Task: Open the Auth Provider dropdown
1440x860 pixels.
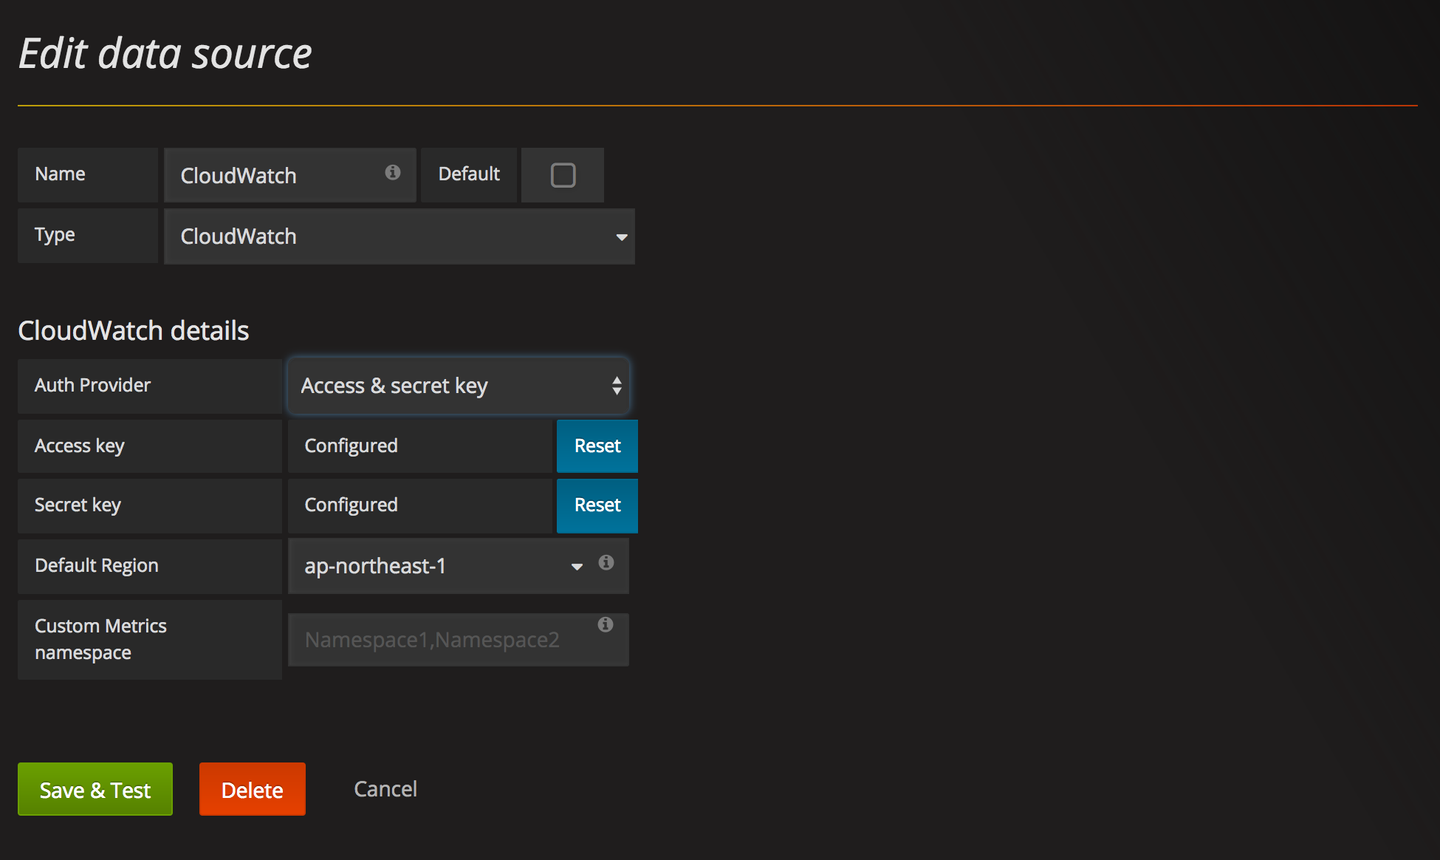Action: coord(458,386)
